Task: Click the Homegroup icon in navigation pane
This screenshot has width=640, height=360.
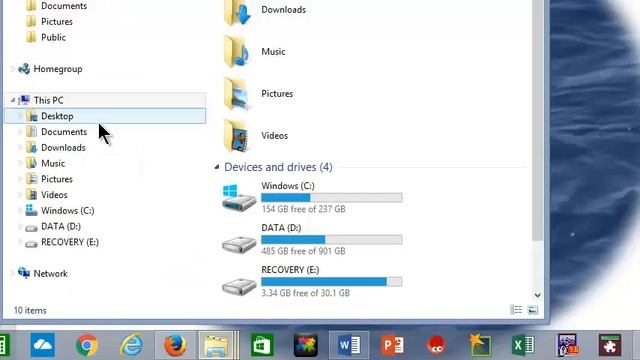Action: (x=24, y=69)
